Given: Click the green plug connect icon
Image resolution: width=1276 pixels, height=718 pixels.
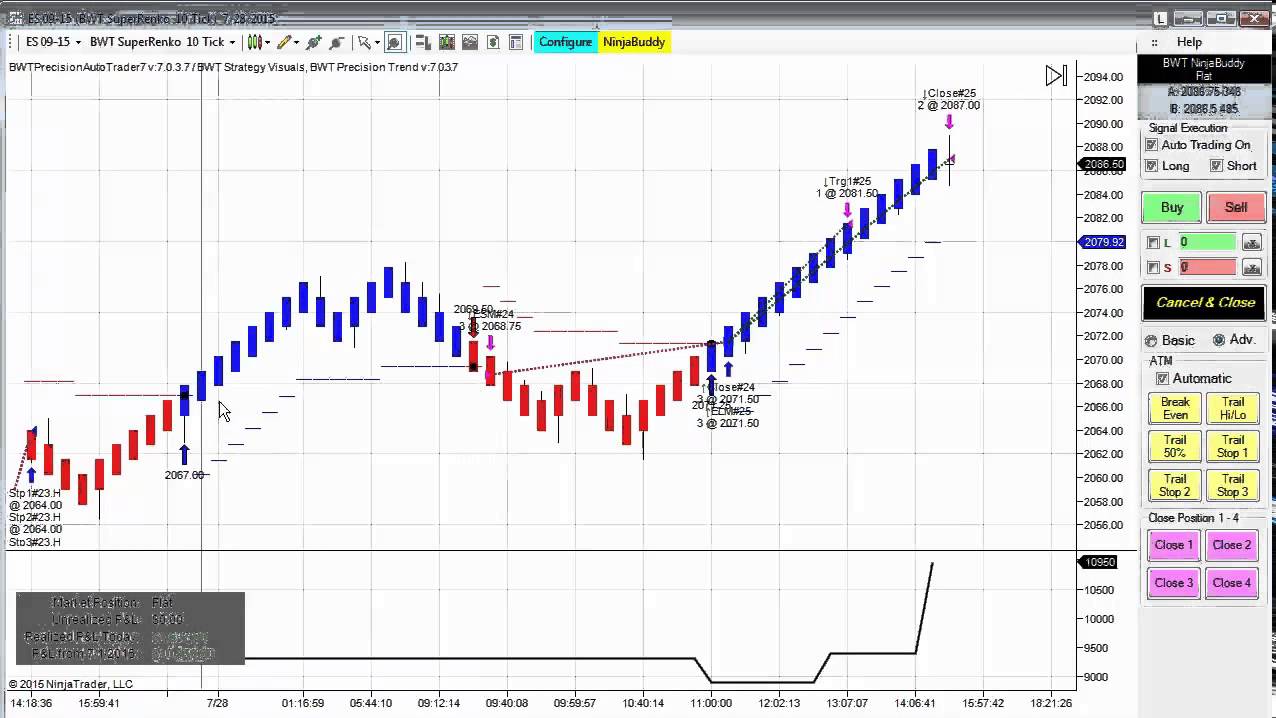Looking at the screenshot, I should tap(314, 42).
